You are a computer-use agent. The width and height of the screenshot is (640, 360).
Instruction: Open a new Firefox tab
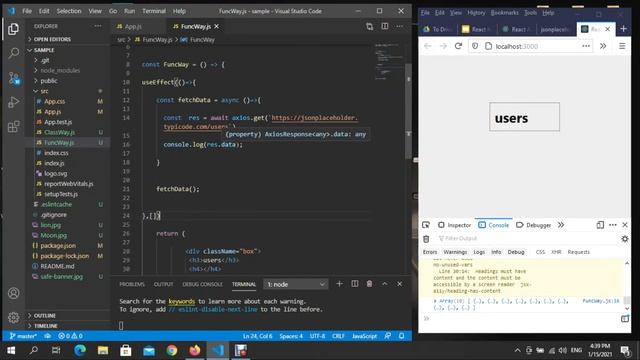[623, 29]
